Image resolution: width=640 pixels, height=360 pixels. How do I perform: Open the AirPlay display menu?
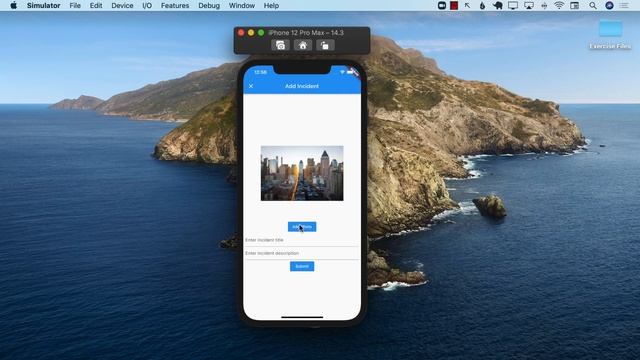[529, 6]
